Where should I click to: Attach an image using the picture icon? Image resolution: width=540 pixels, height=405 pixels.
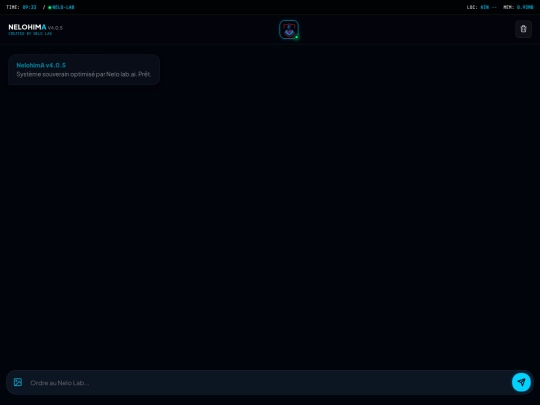click(x=18, y=382)
